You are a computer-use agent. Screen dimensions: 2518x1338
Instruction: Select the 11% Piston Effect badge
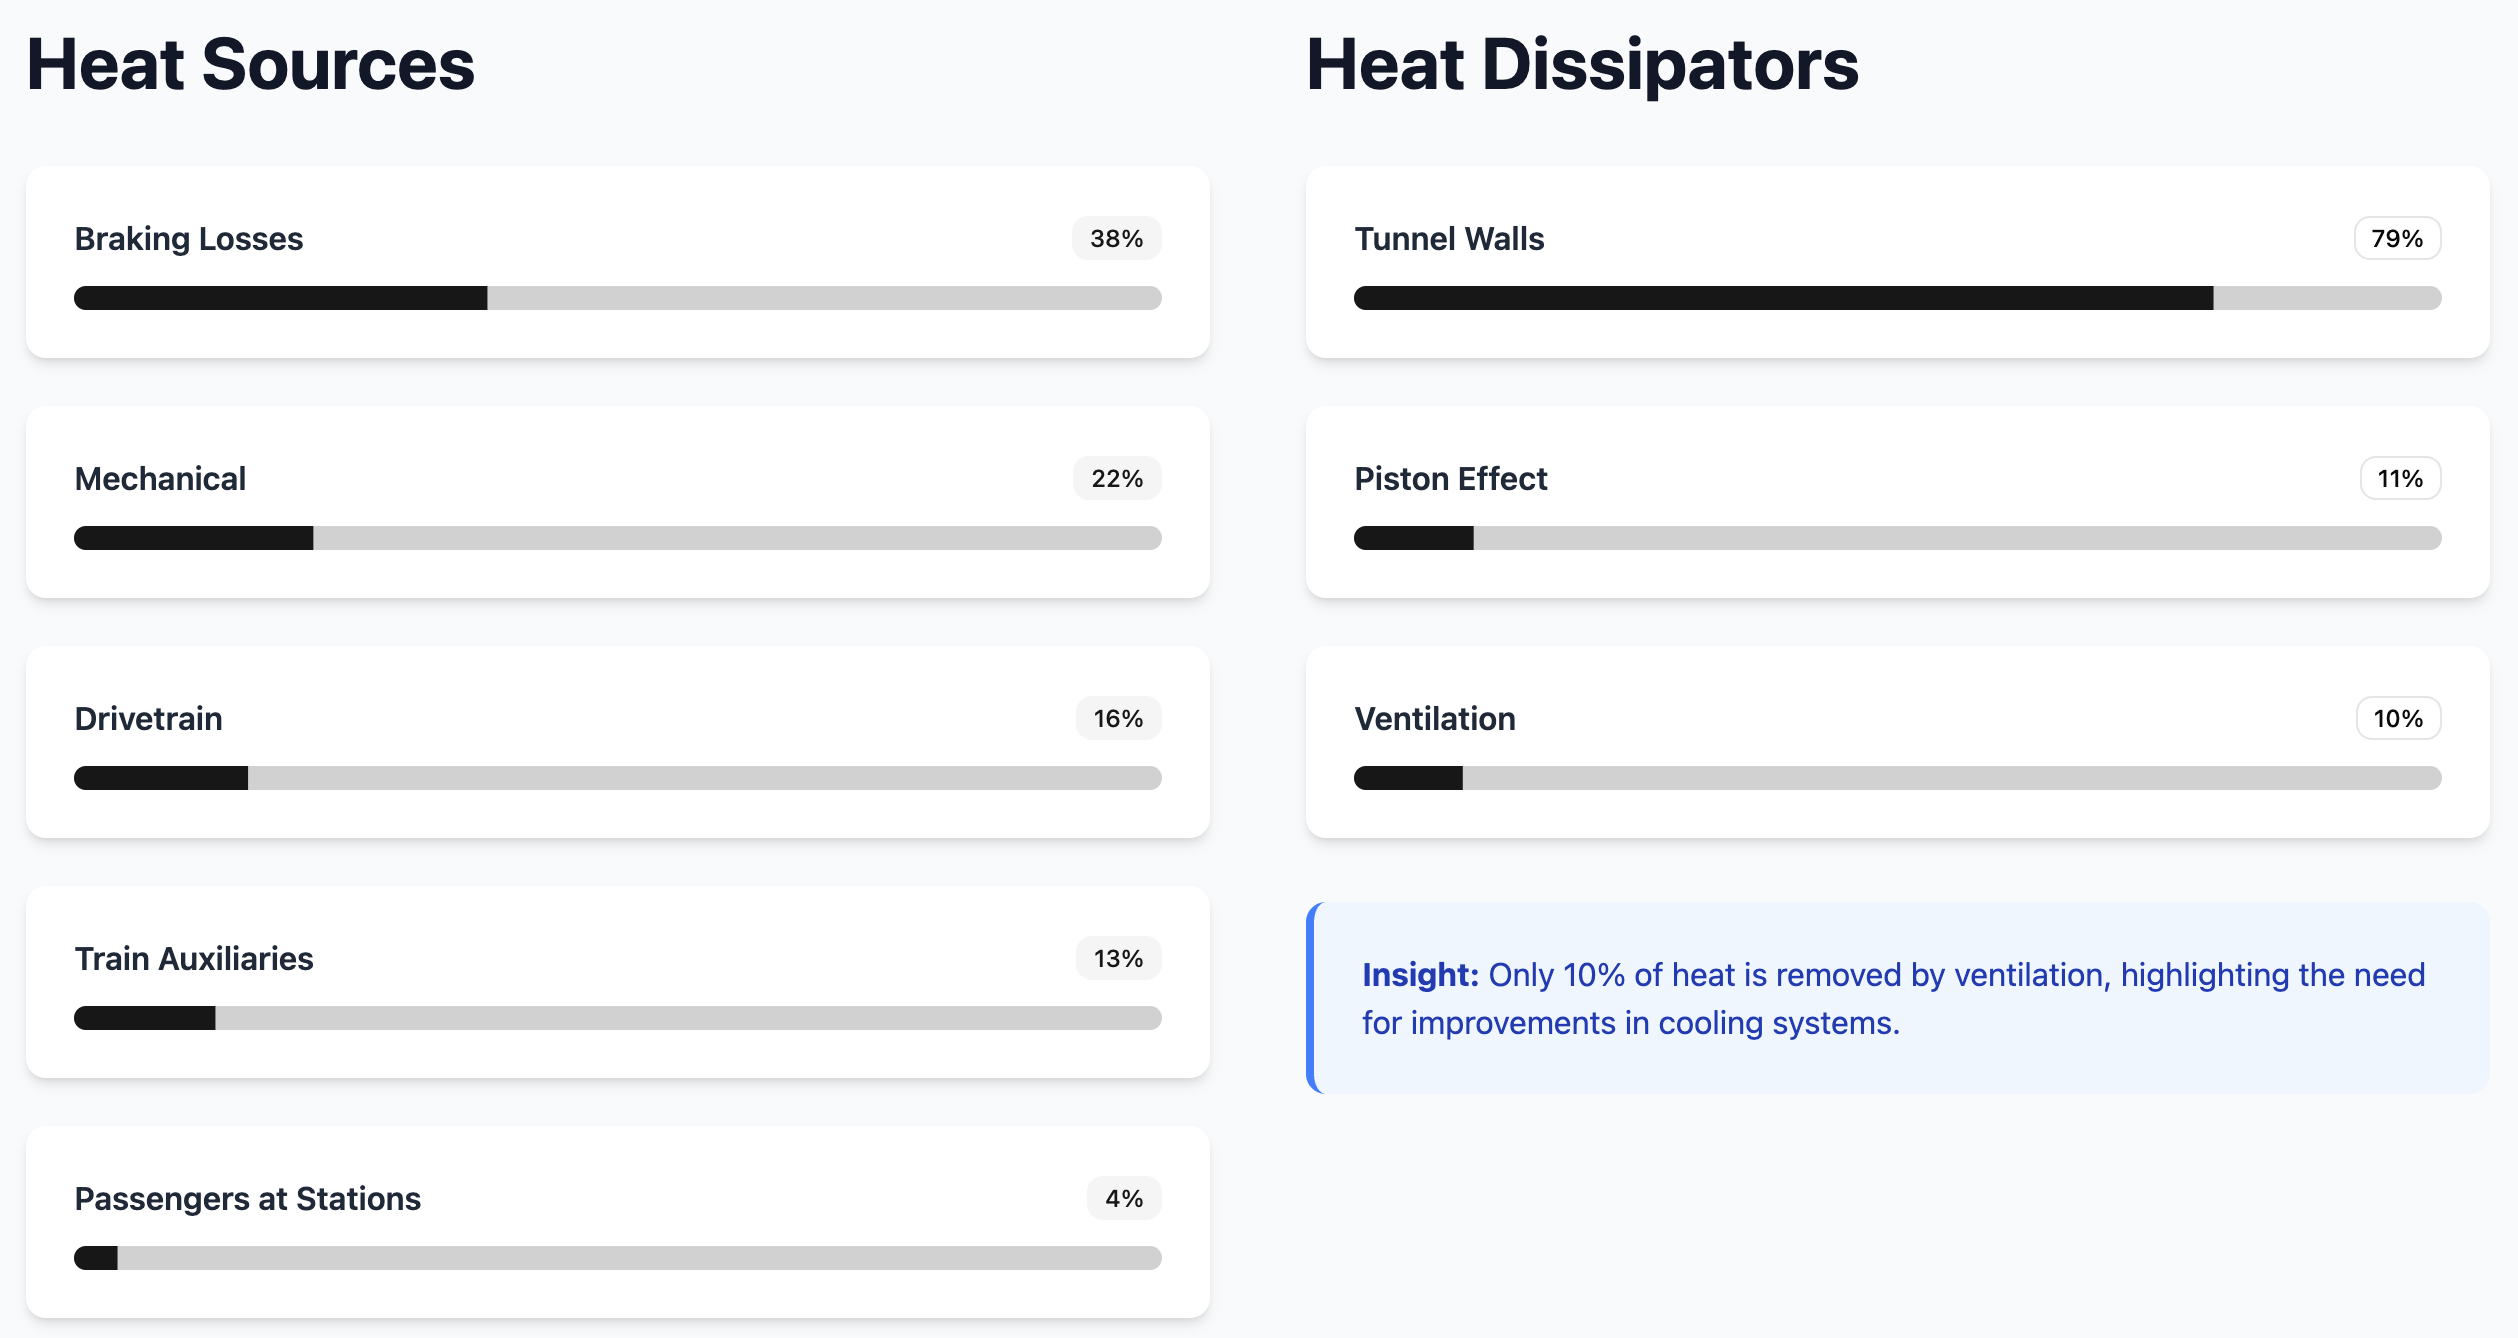2400,478
